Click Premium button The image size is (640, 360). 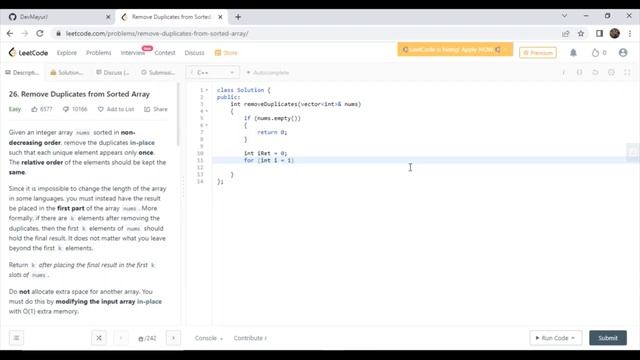[538, 53]
